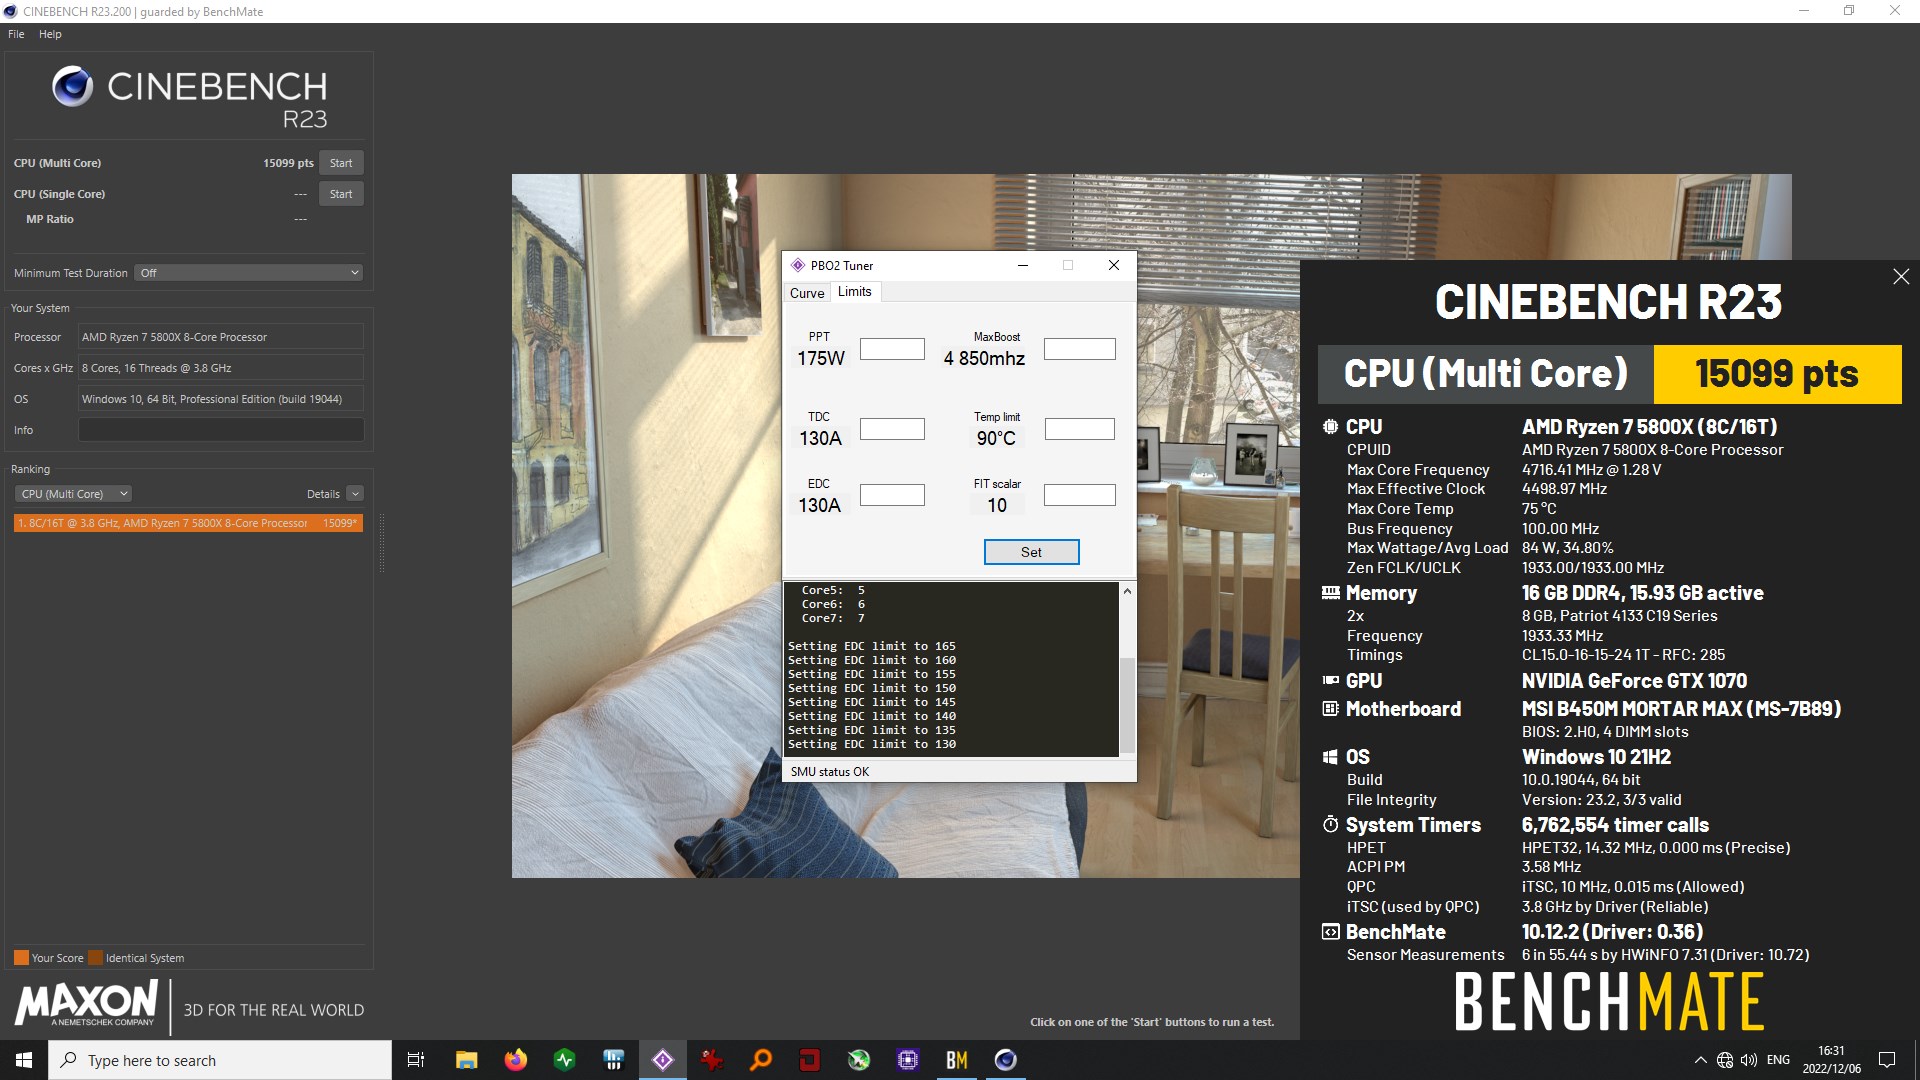This screenshot has width=1920, height=1080.
Task: Click the MaxBoost input field
Action: pos(1079,349)
